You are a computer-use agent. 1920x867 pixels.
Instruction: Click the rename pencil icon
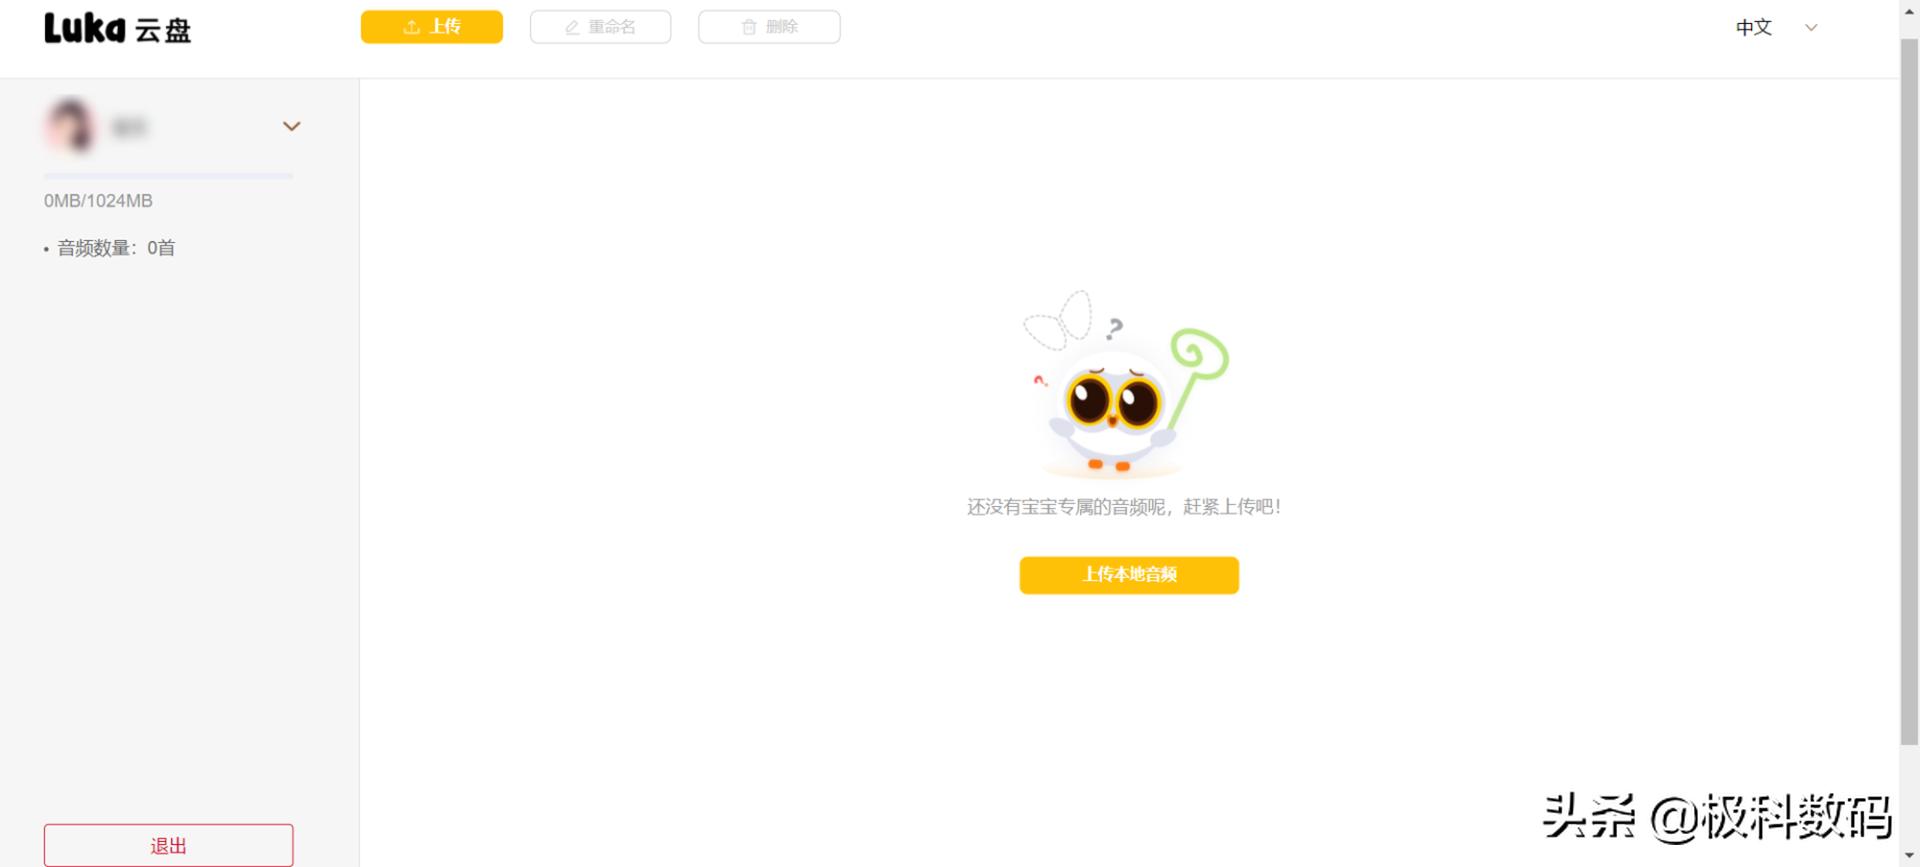click(x=572, y=27)
